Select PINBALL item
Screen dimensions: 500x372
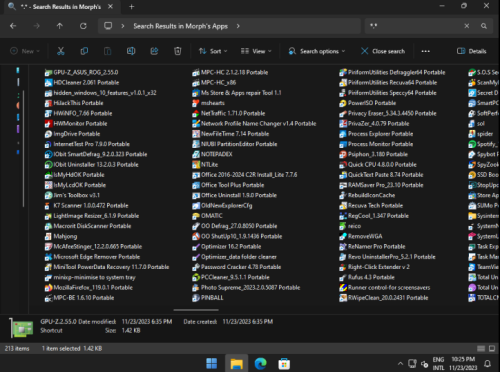coord(208,298)
